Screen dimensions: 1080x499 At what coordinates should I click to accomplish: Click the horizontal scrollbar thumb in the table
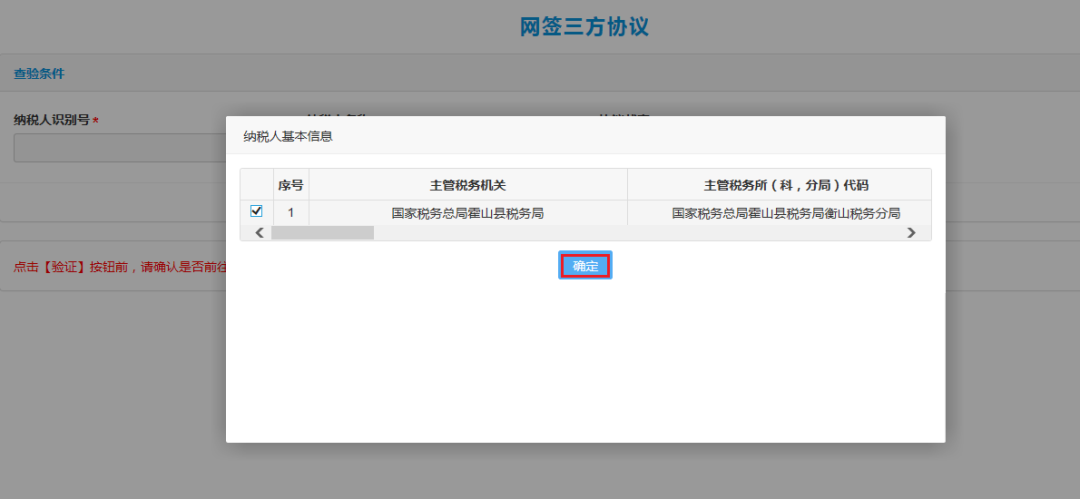[x=322, y=233]
